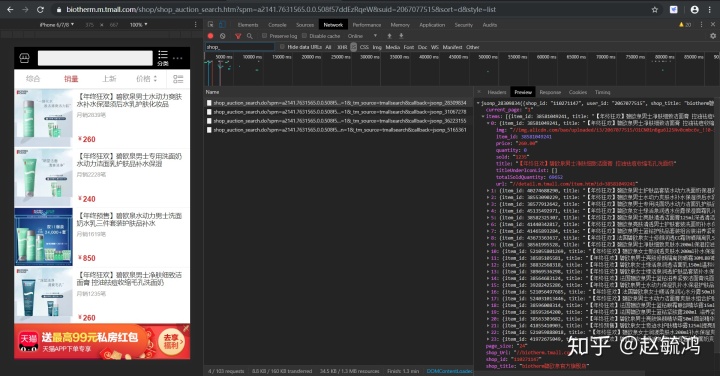Filter requests by JS type
This screenshot has height=376, width=720.
[354, 47]
